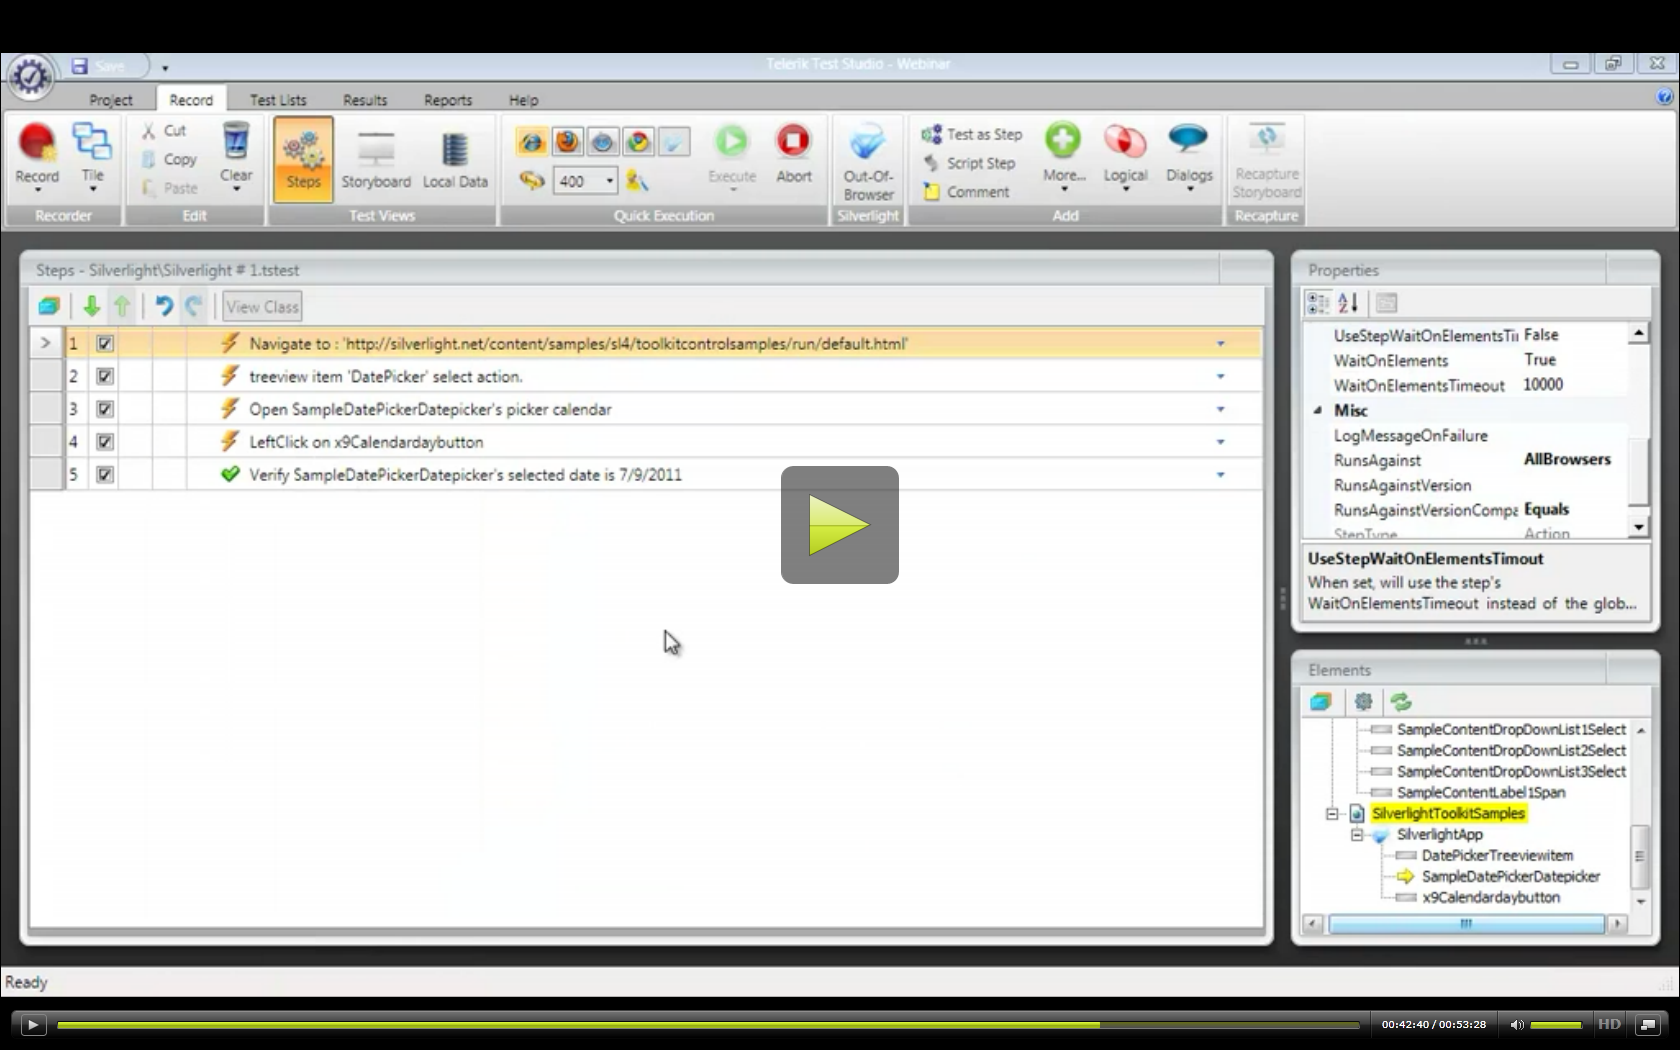Expand dropdown arrow for Open picker calendar step
The height and width of the screenshot is (1050, 1680).
(1220, 409)
